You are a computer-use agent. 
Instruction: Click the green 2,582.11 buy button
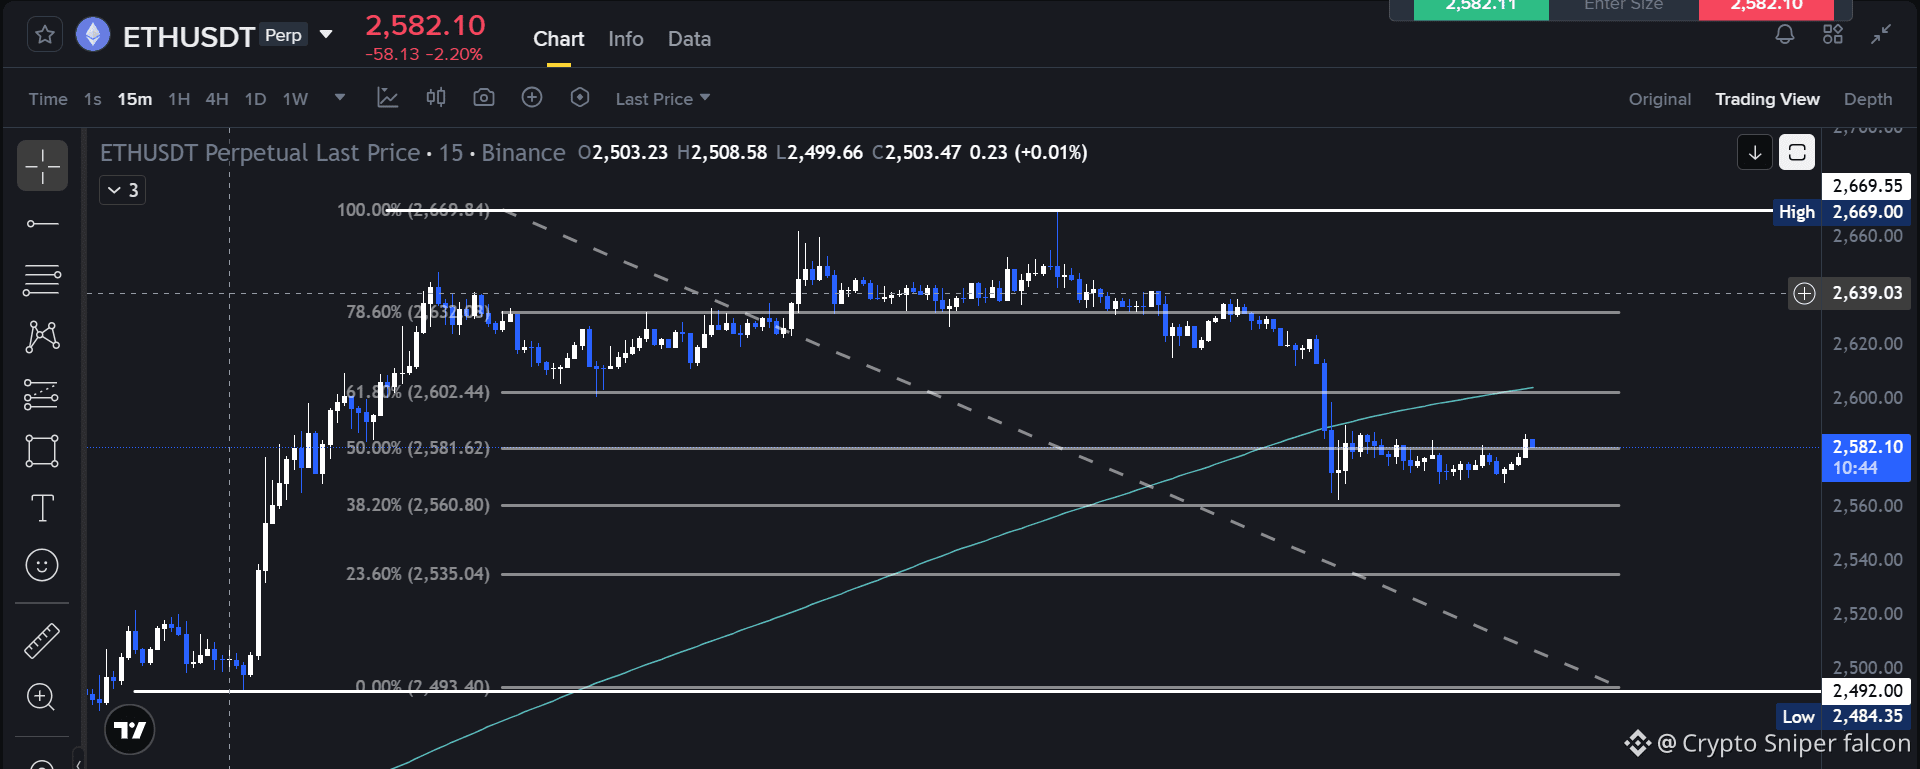1481,8
